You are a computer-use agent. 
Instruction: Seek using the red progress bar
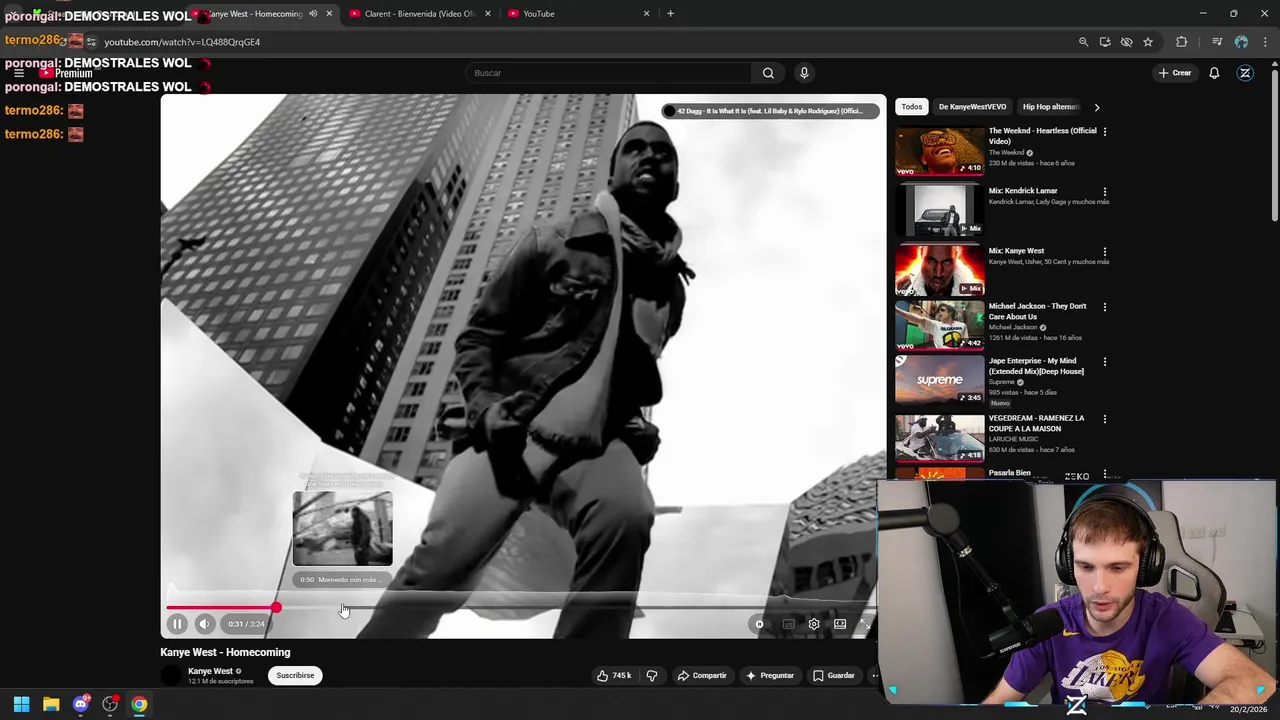click(521, 607)
